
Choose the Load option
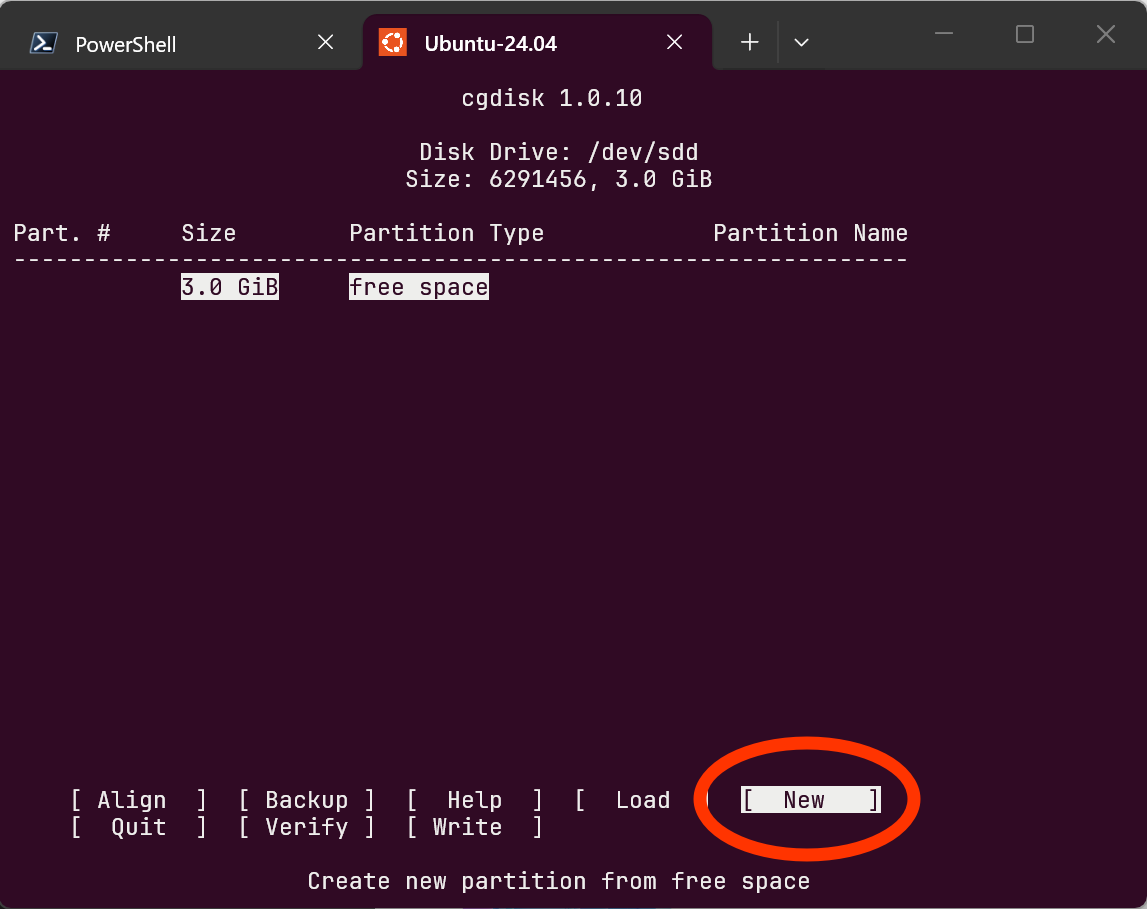click(x=642, y=800)
